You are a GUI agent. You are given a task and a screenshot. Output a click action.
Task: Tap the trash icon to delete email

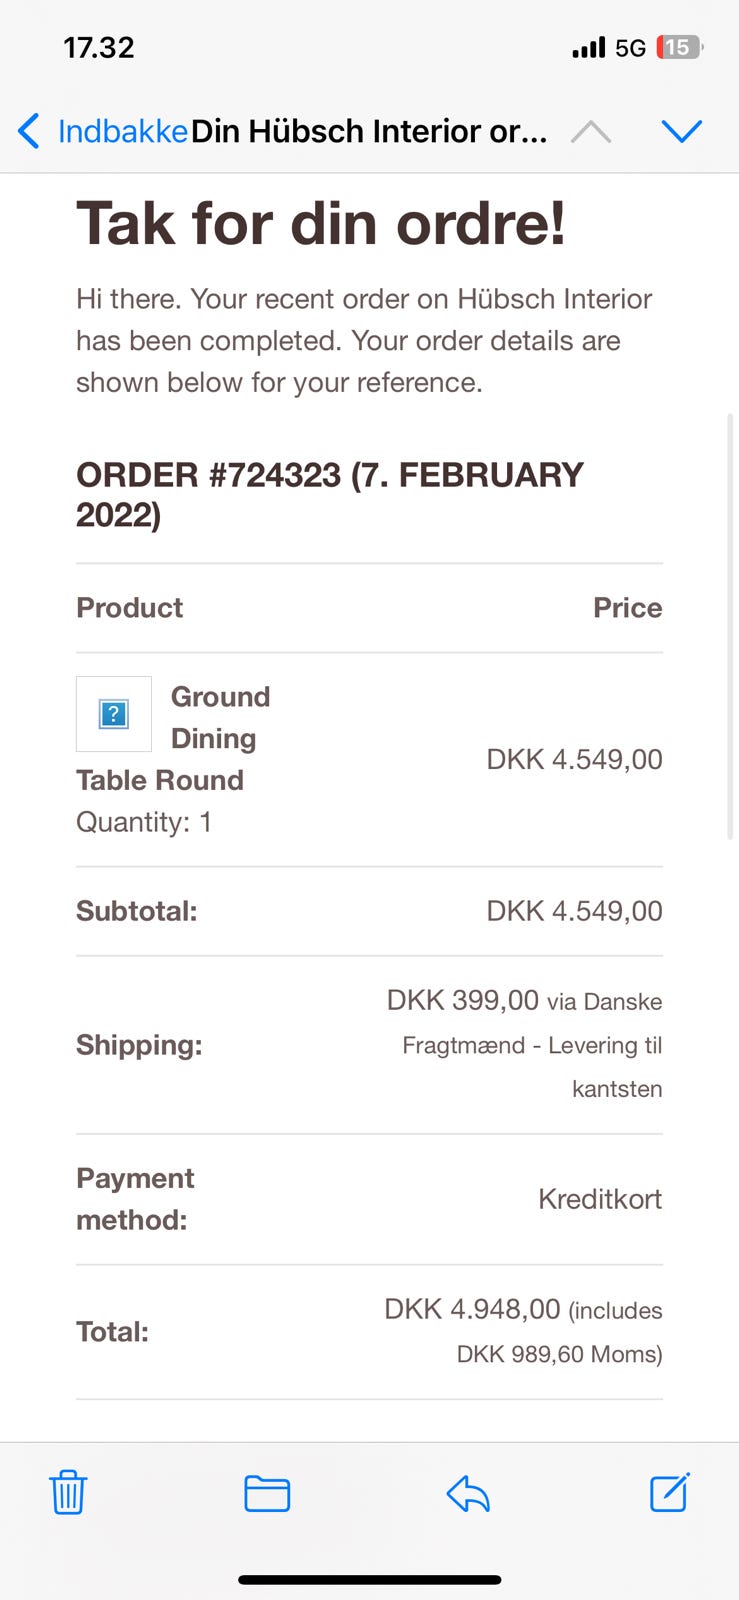68,1492
